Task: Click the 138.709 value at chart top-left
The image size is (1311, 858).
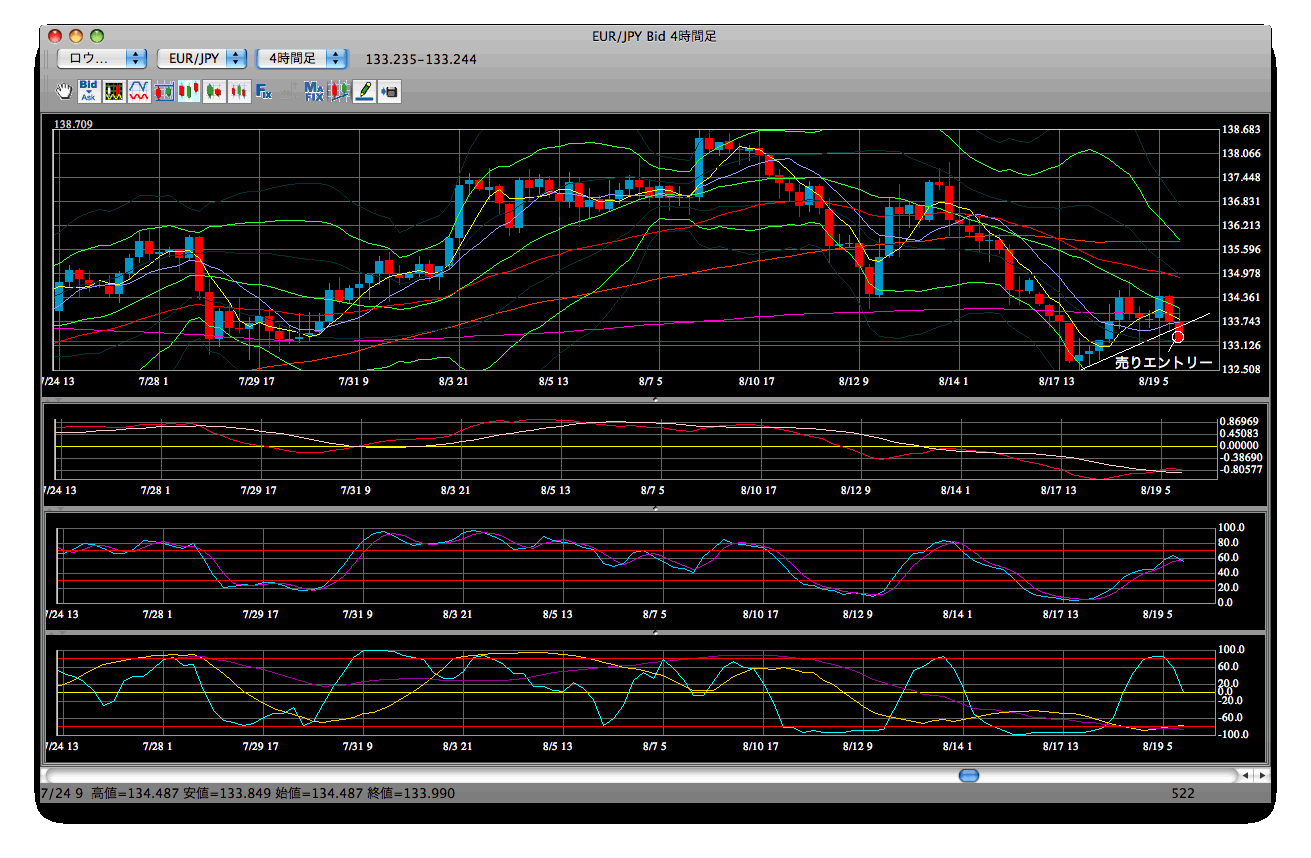Action: (x=75, y=125)
